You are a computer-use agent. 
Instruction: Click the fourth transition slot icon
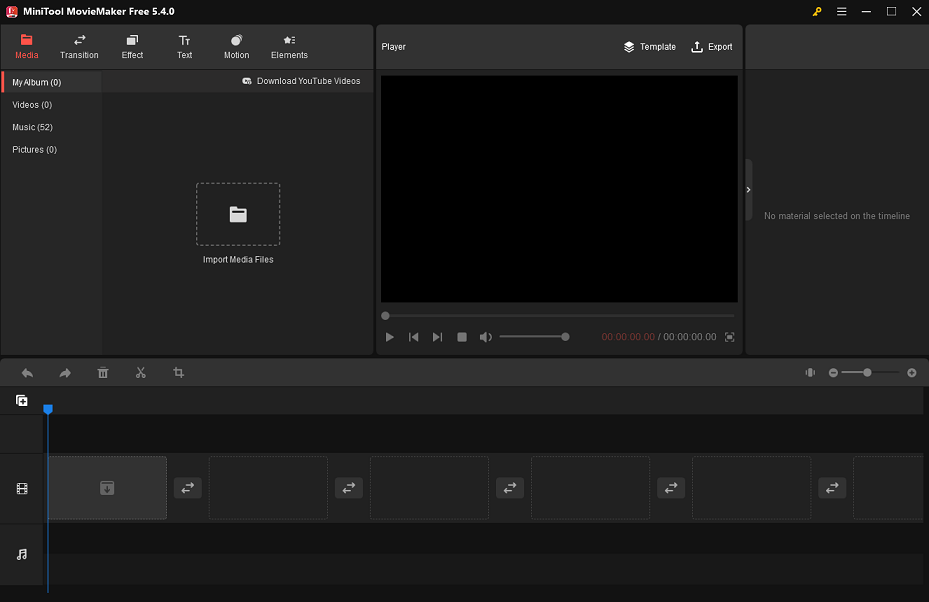coord(671,488)
